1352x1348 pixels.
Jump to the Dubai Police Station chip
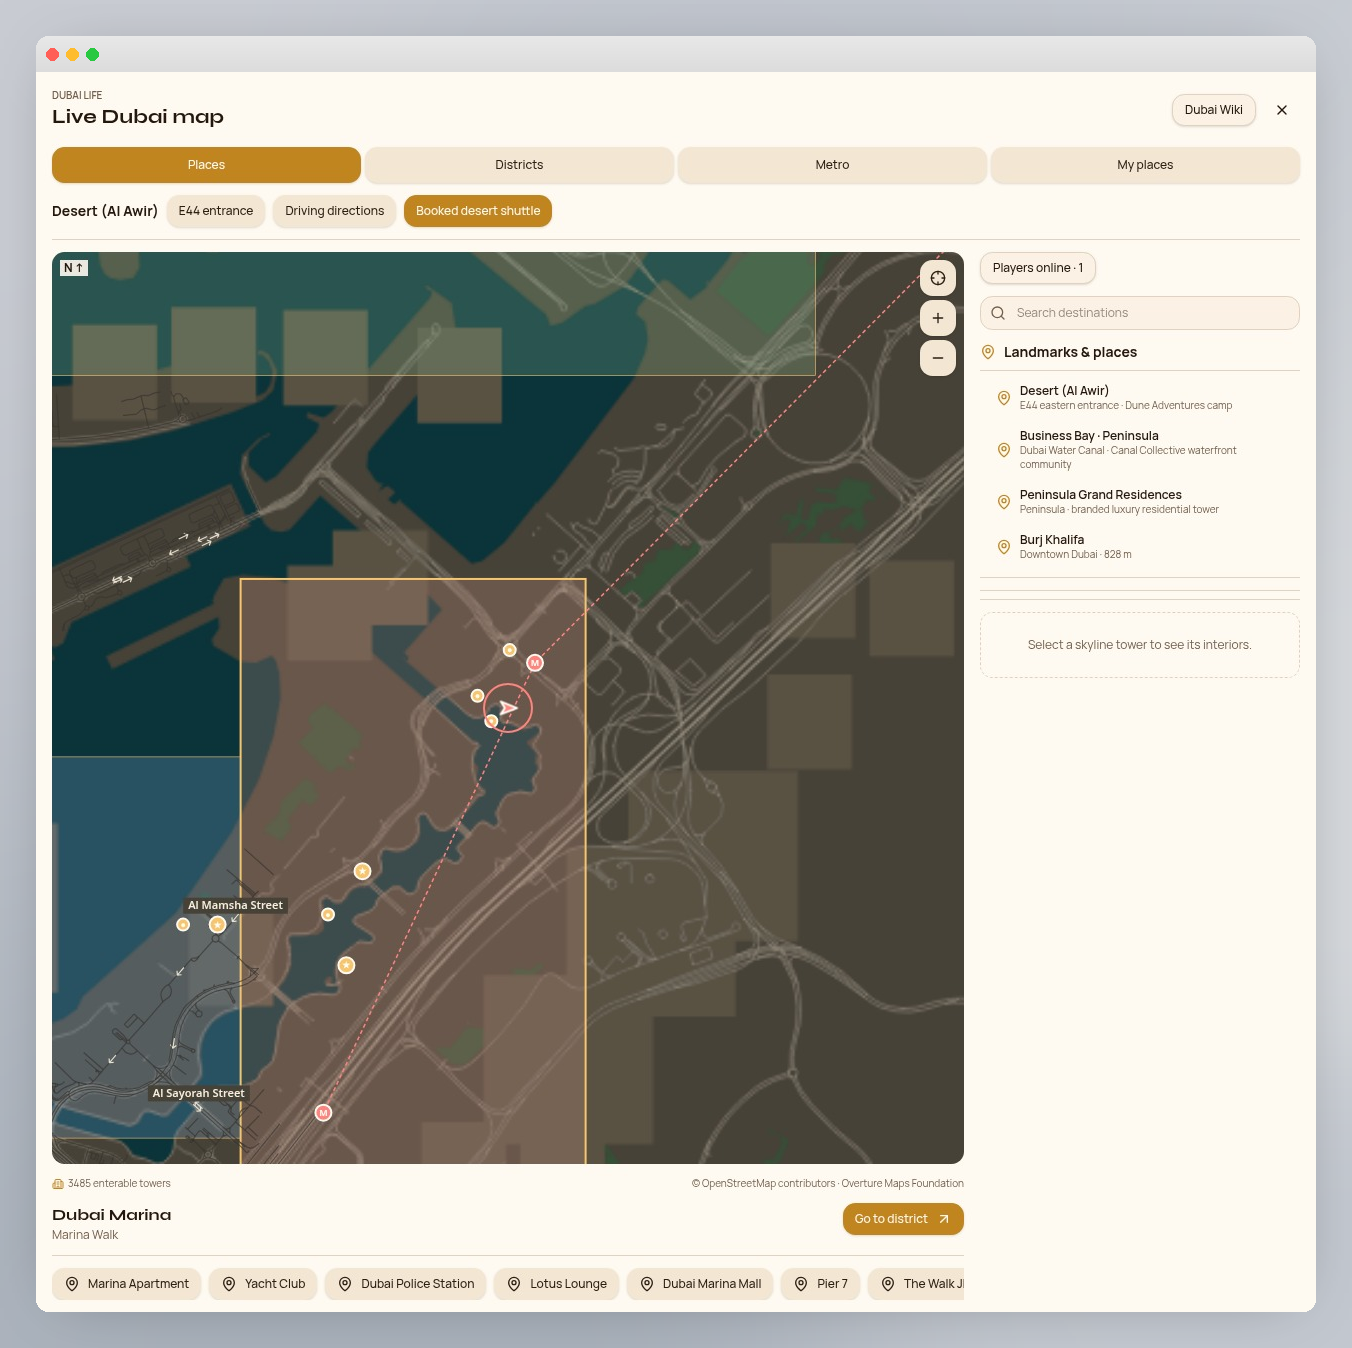click(x=406, y=1284)
